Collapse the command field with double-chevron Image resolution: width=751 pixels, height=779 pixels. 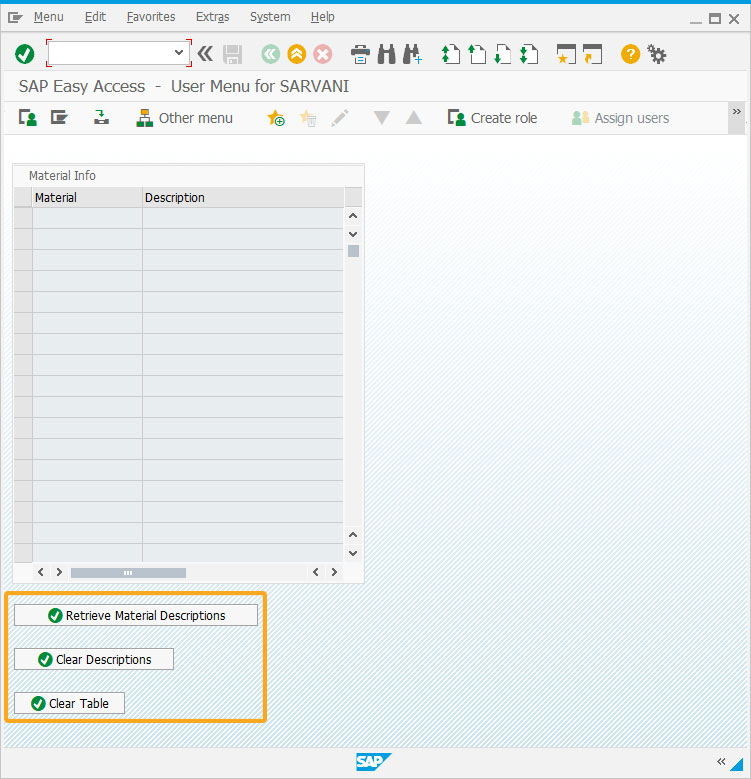click(x=205, y=54)
